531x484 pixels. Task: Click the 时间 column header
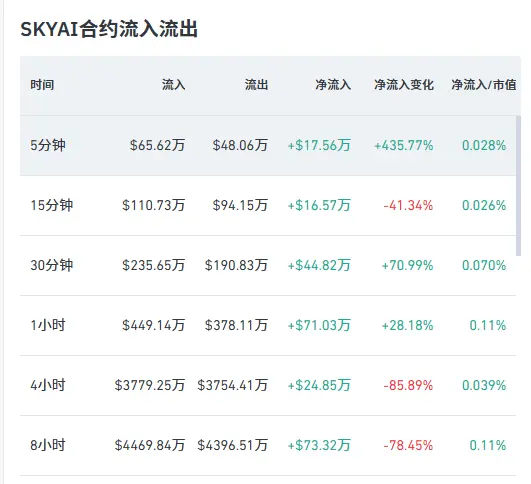click(42, 85)
